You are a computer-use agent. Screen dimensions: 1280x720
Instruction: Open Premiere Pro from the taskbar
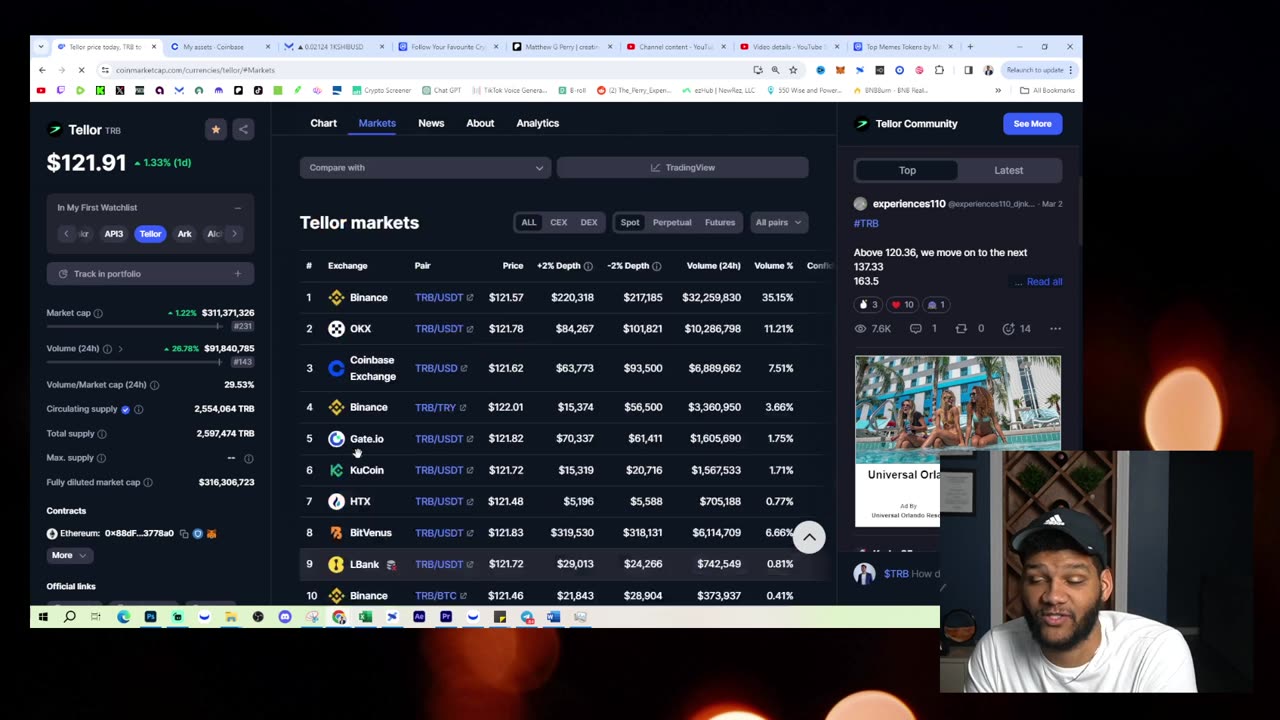point(446,617)
